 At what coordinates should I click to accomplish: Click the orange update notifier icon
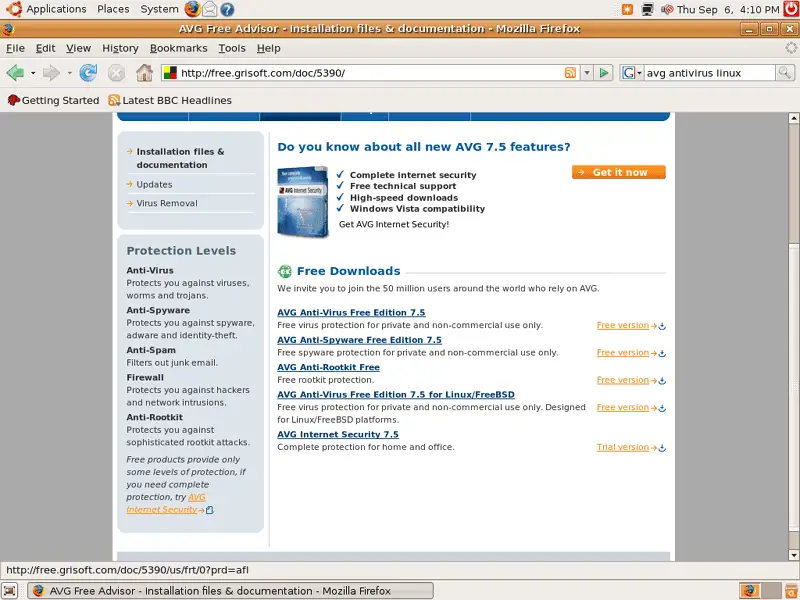(628, 9)
